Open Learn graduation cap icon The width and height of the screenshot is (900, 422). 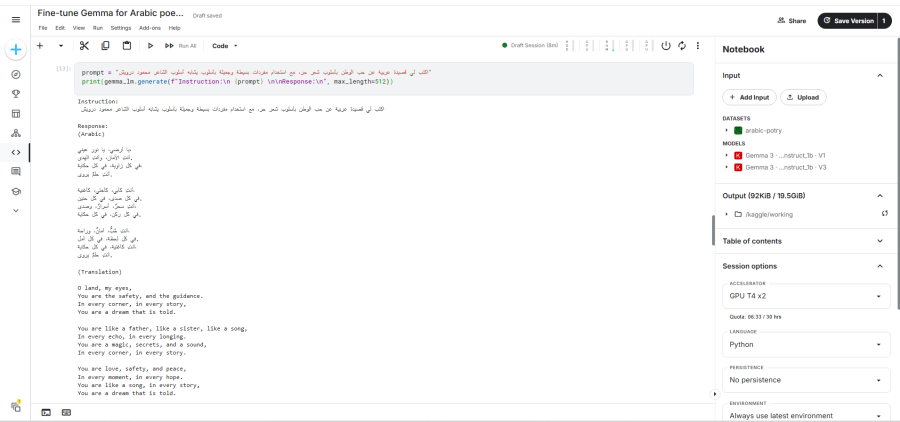15,191
